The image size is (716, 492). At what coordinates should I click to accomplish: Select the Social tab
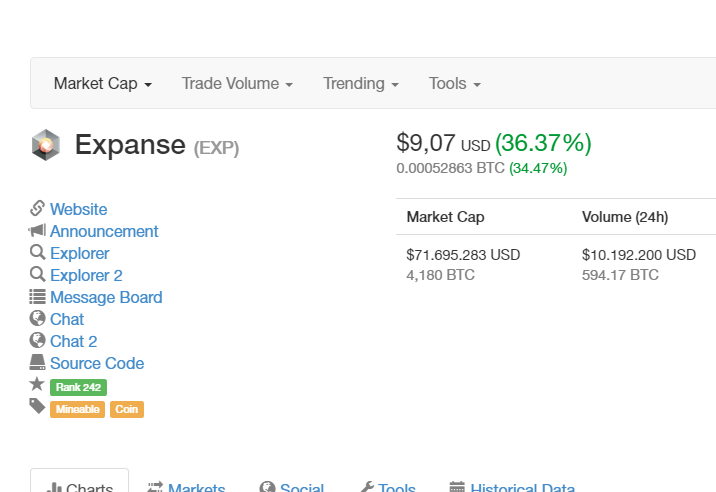click(x=292, y=488)
